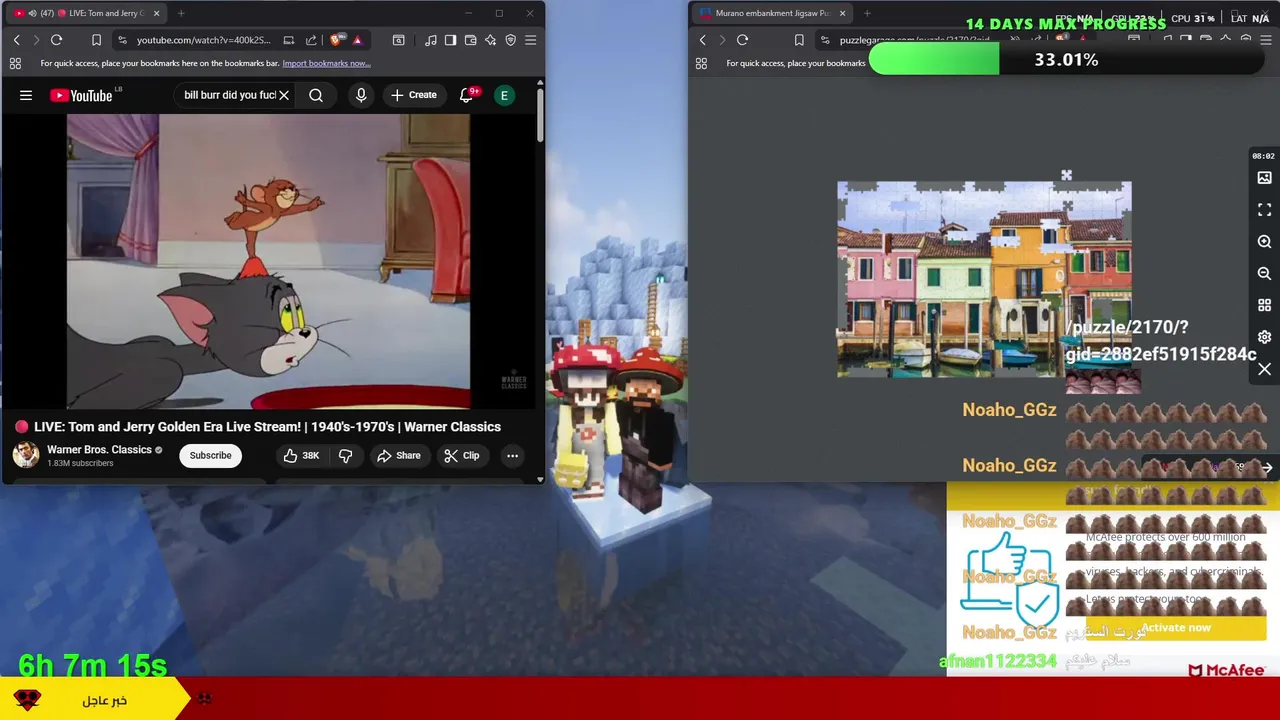This screenshot has width=1280, height=720.
Task: Arrange puzzle pieces with the grid icon
Action: 1264,305
